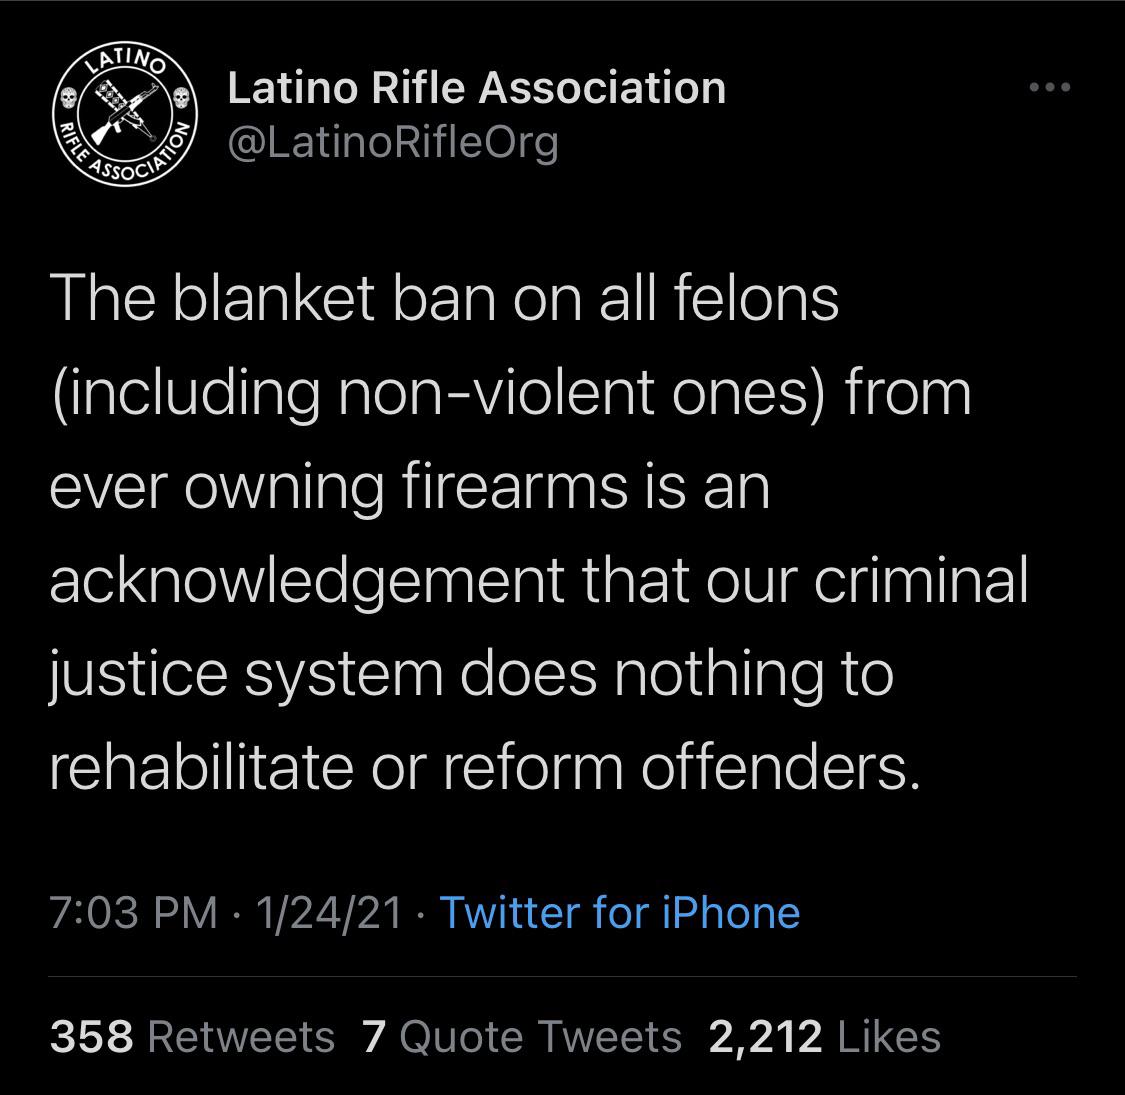The width and height of the screenshot is (1125, 1095).
Task: Click the ellipsis icon in the top corner
Action: coord(1048,87)
